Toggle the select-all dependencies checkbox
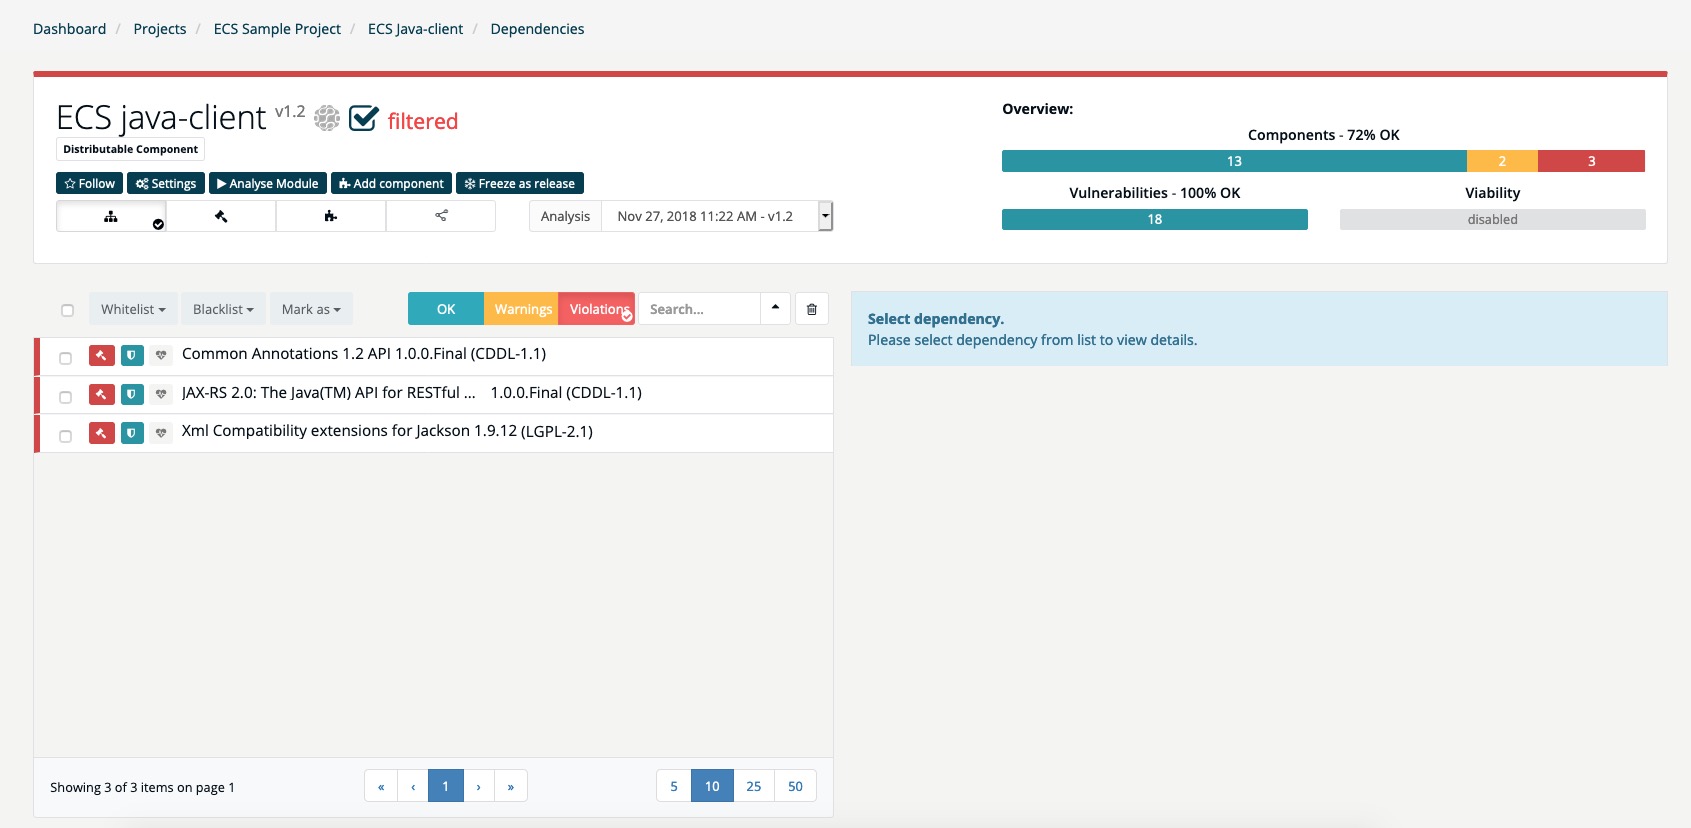The width and height of the screenshot is (1691, 828). point(67,310)
